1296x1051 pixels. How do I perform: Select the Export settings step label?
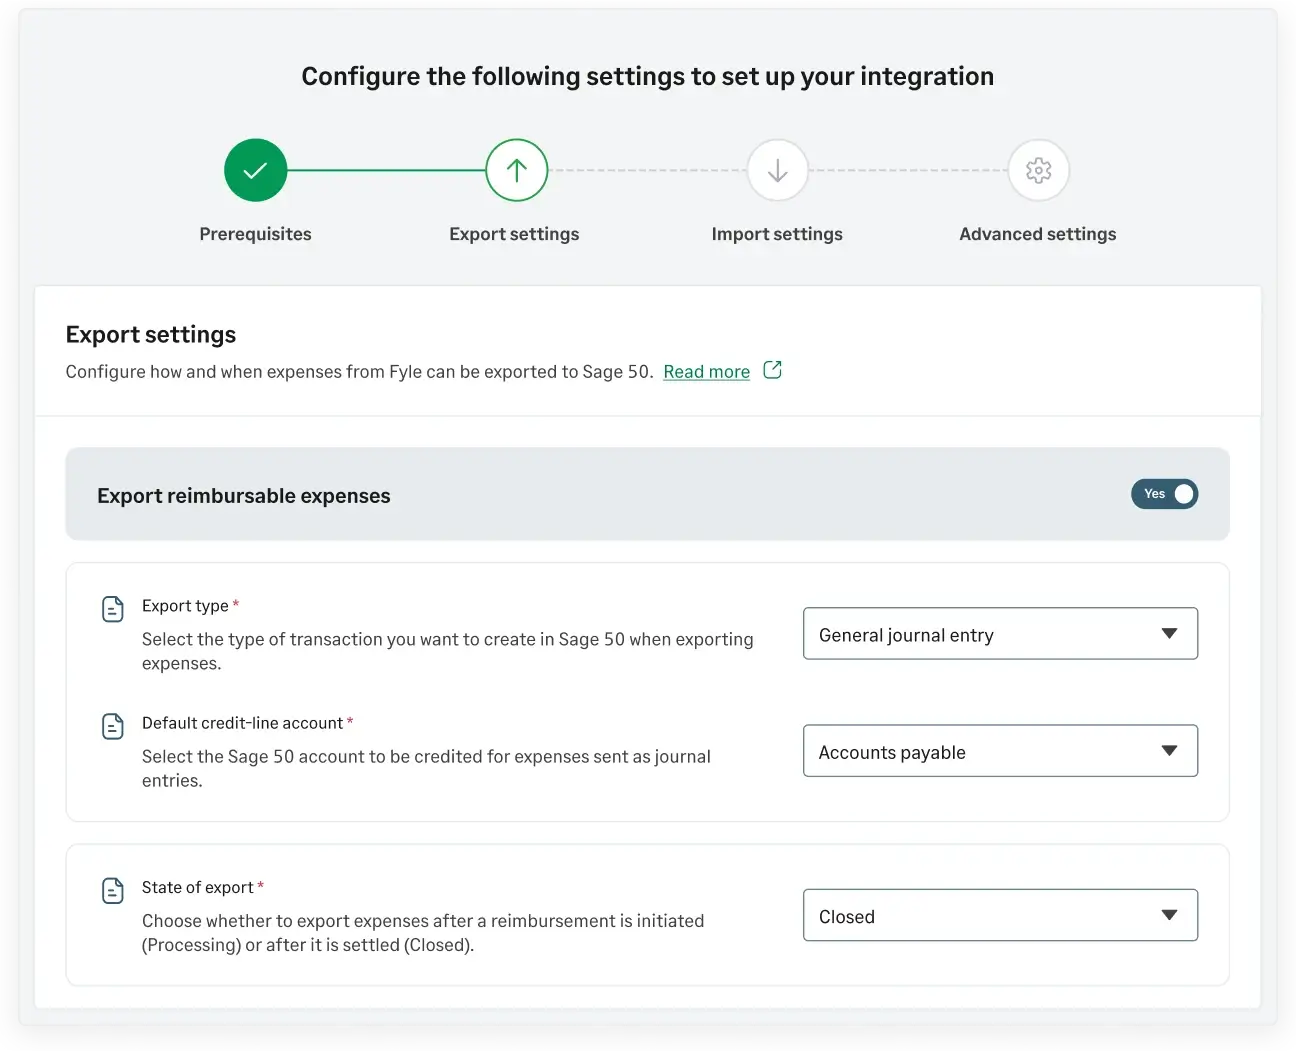click(514, 234)
